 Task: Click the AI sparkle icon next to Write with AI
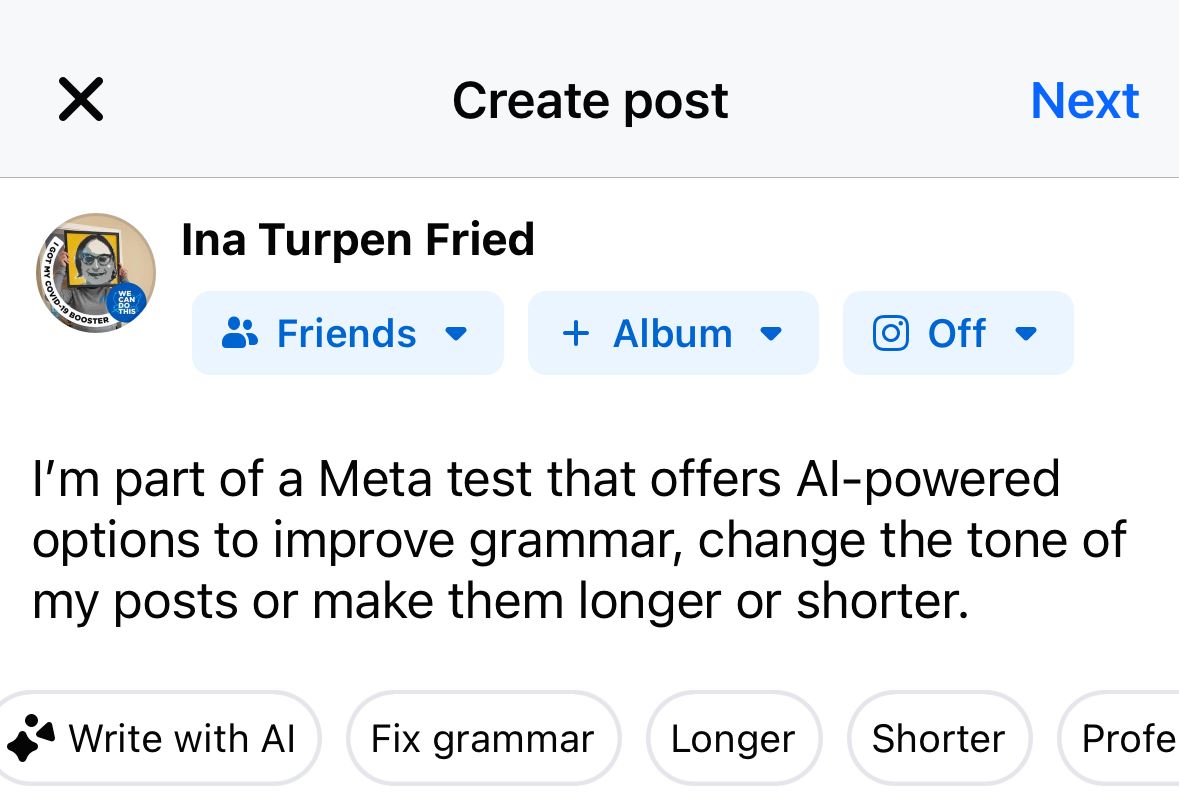(31, 738)
